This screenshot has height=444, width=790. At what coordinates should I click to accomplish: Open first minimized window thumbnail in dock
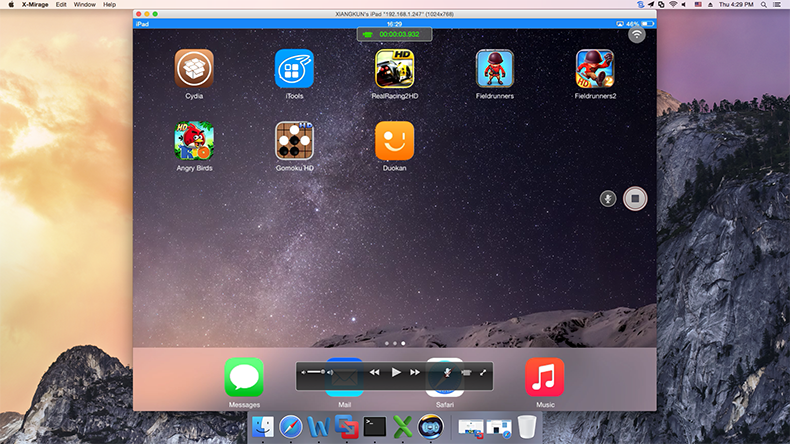point(471,428)
